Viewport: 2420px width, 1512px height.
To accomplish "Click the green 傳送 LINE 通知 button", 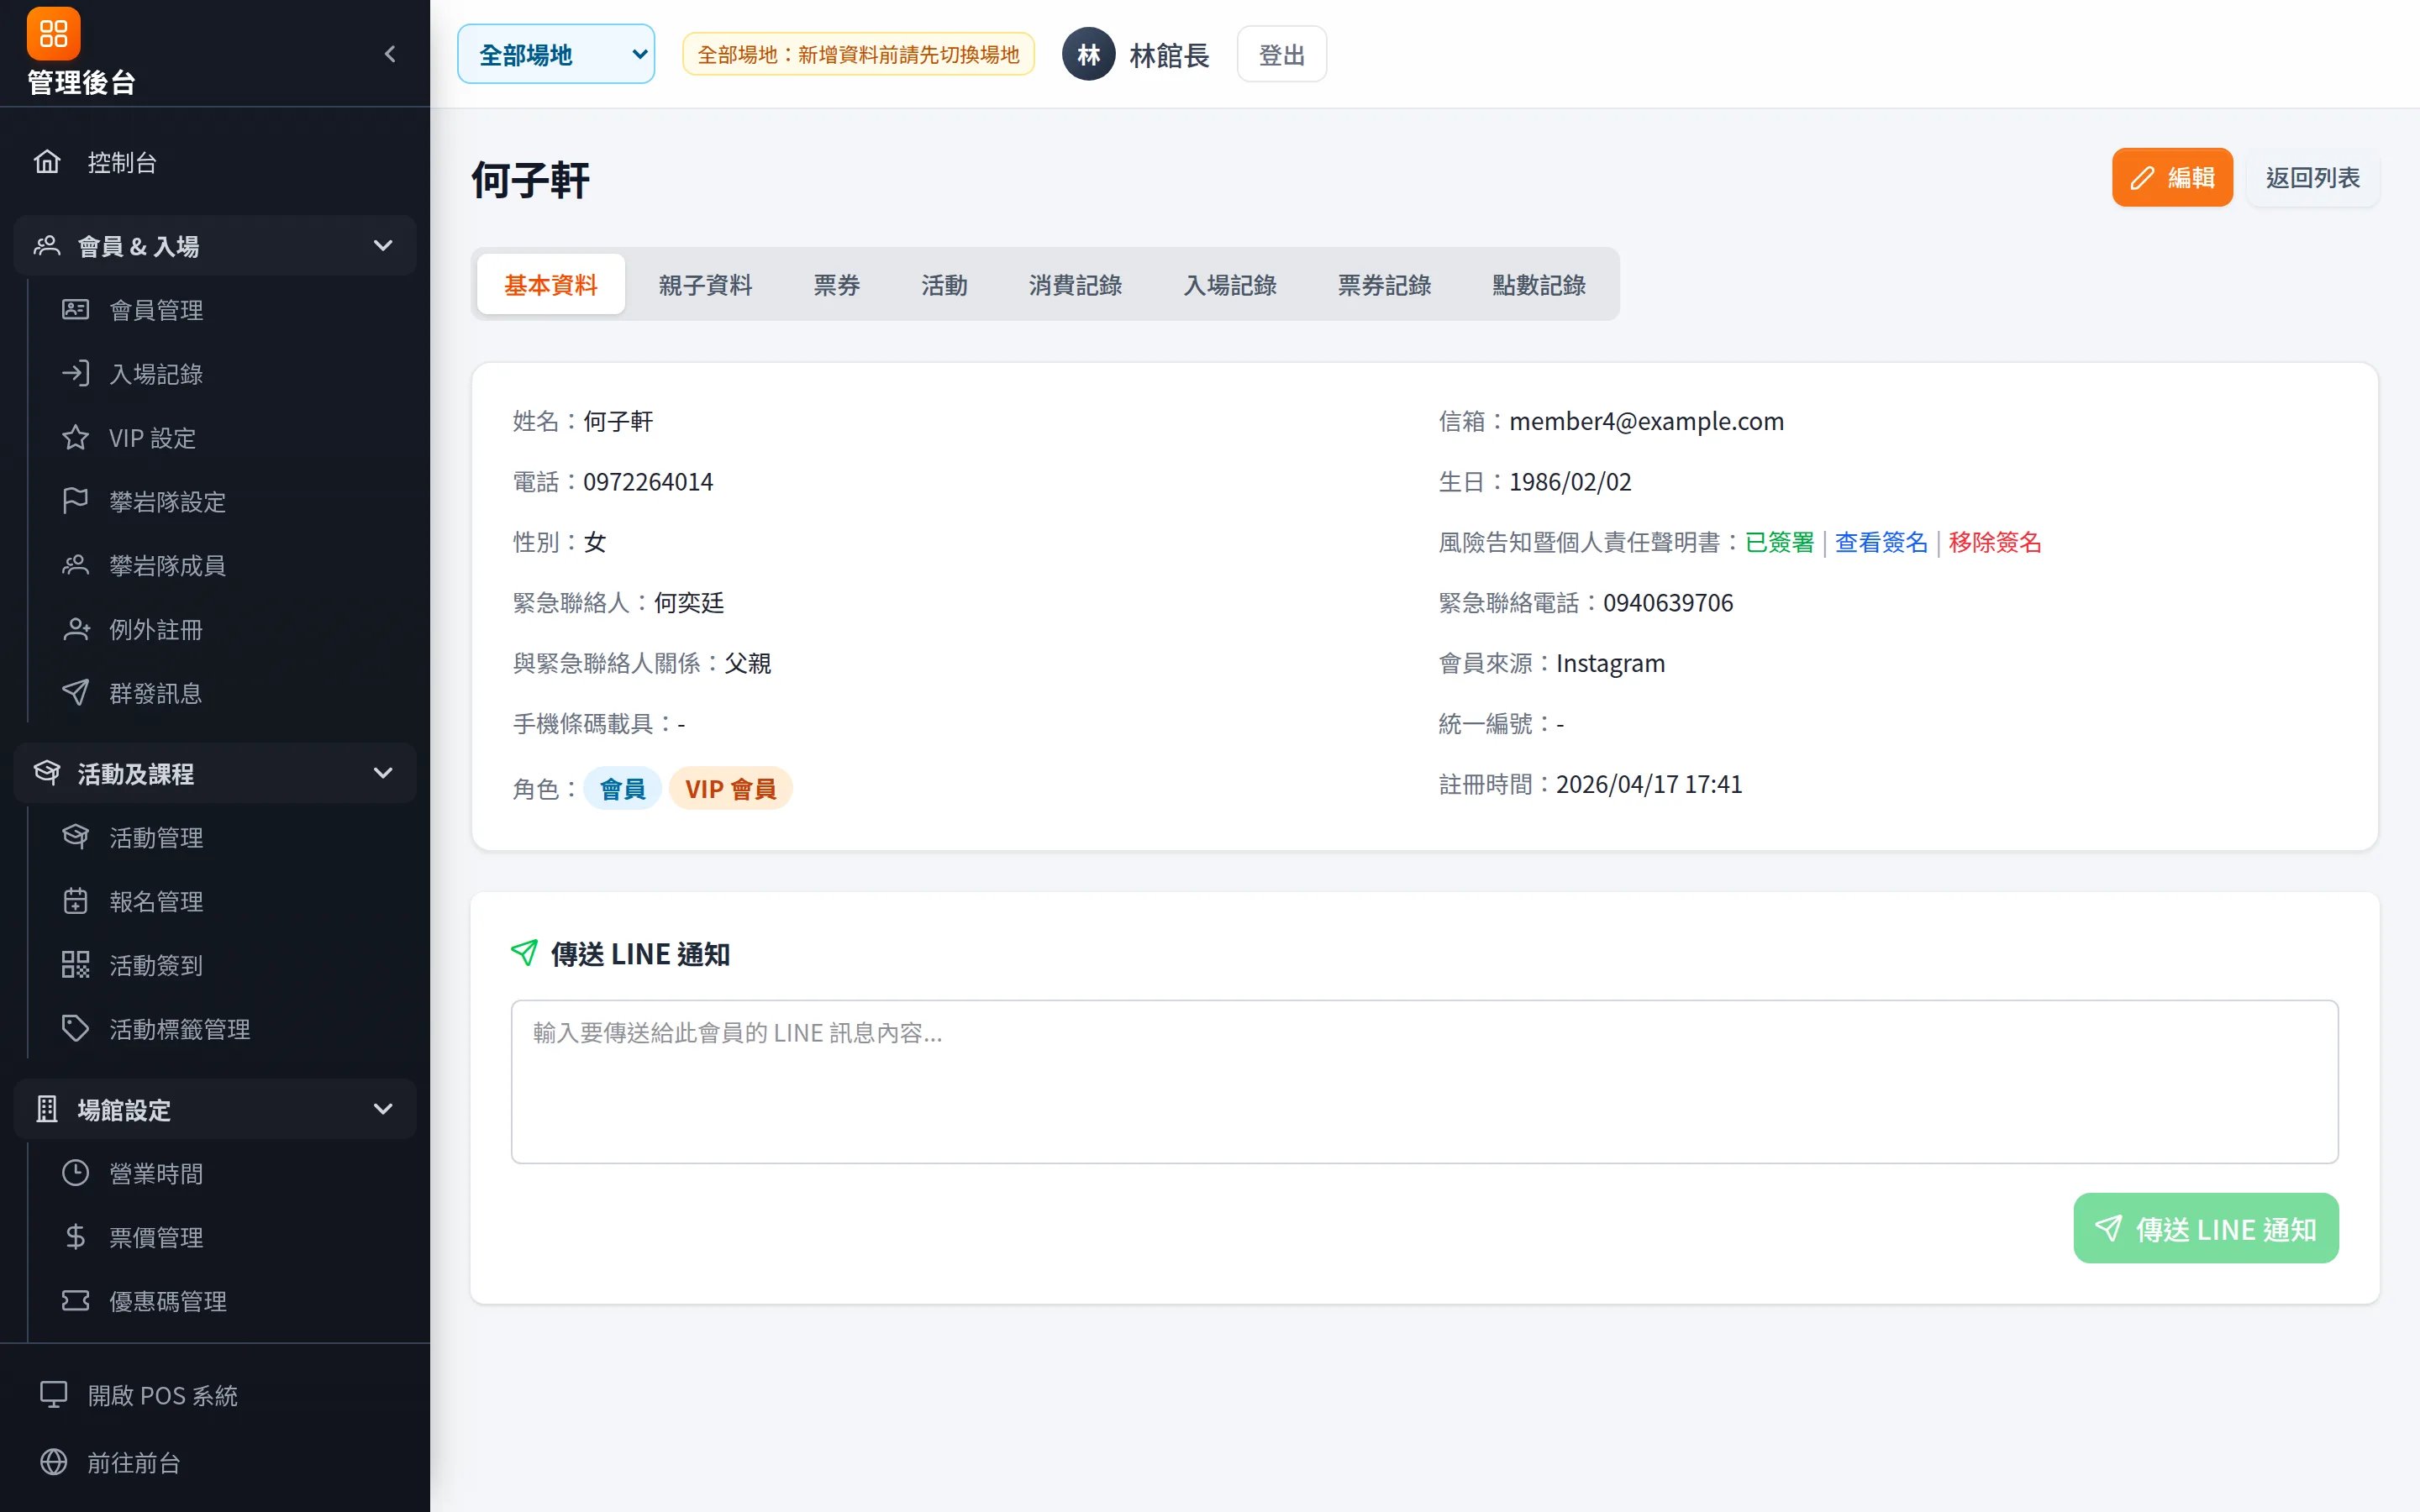I will click(2206, 1228).
